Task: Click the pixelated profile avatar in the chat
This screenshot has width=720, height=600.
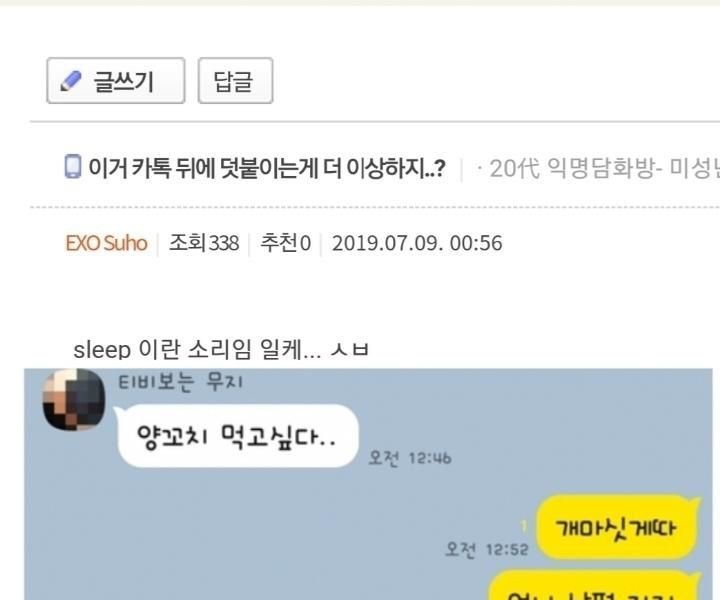Action: click(73, 399)
